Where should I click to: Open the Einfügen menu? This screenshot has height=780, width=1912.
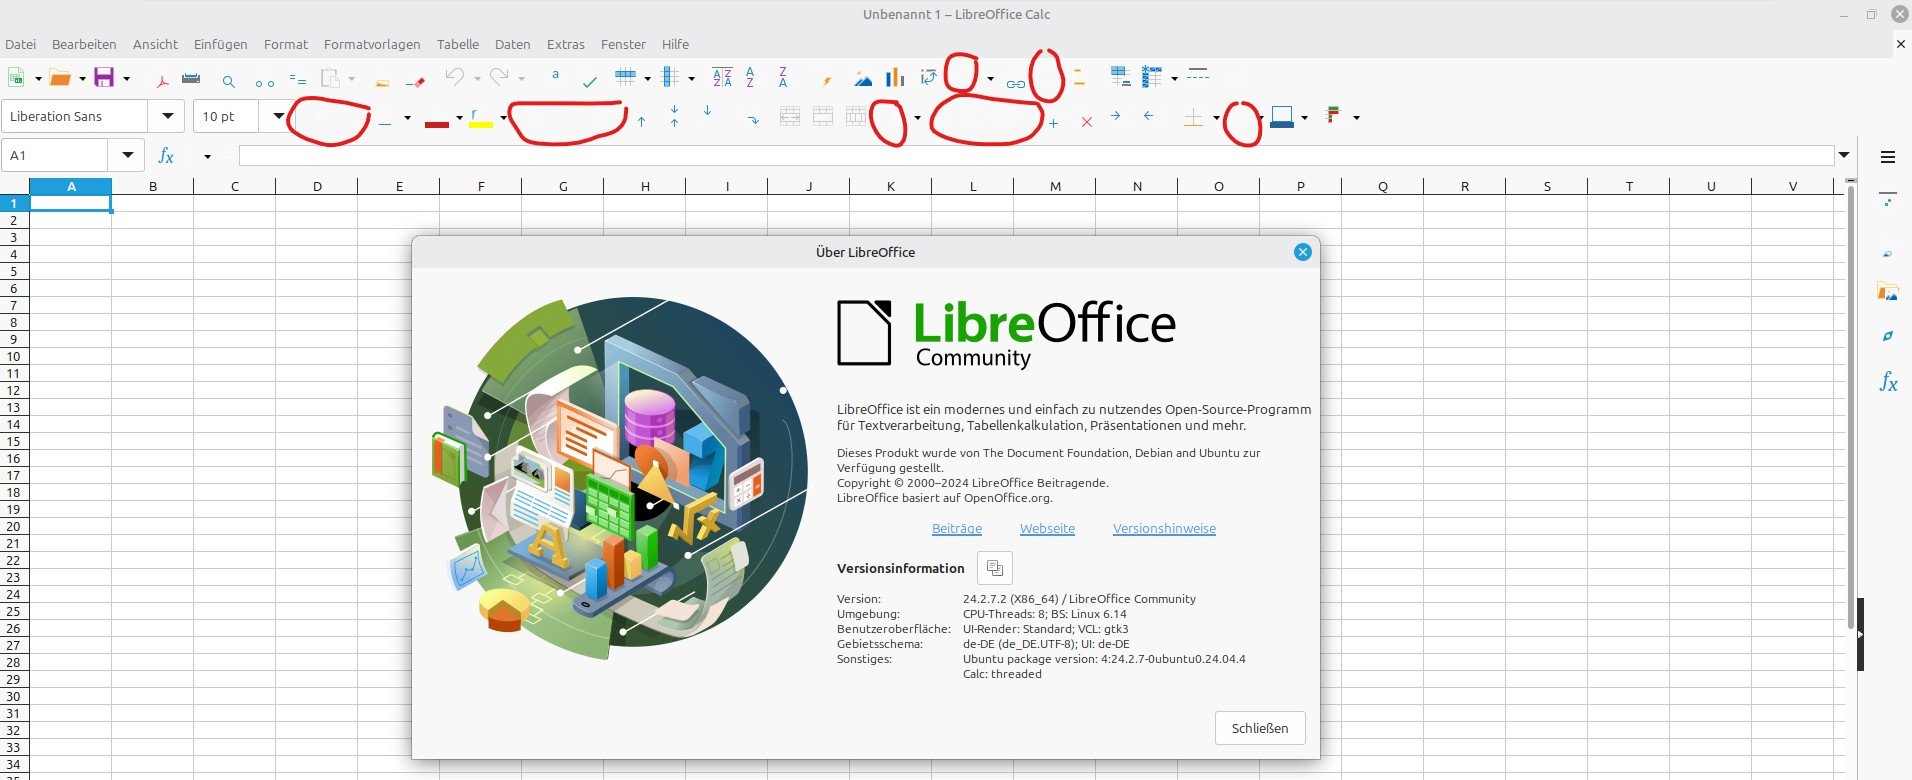pyautogui.click(x=221, y=44)
